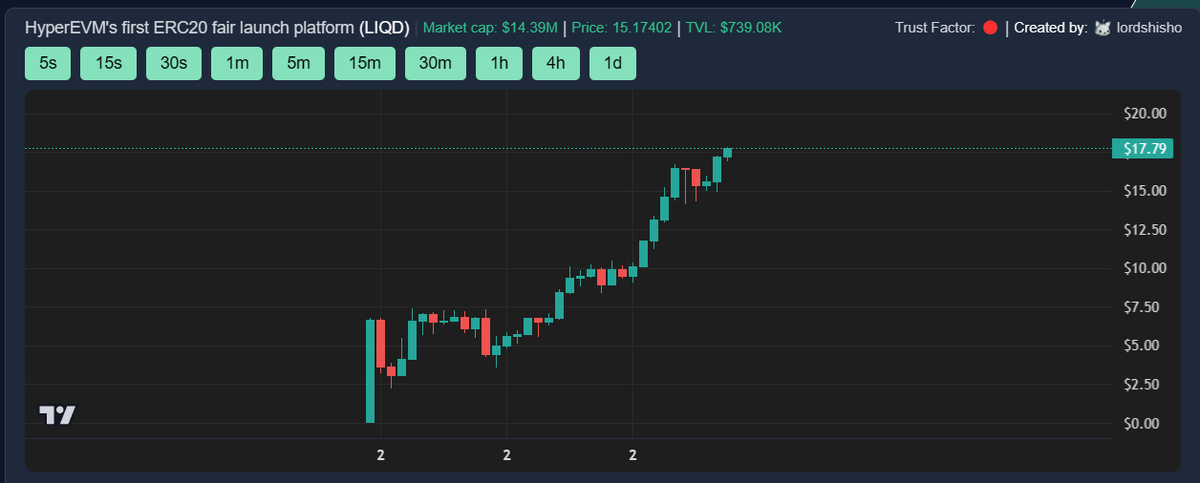Click lordshisho creator avatar icon
This screenshot has height=483, width=1200.
(1102, 27)
